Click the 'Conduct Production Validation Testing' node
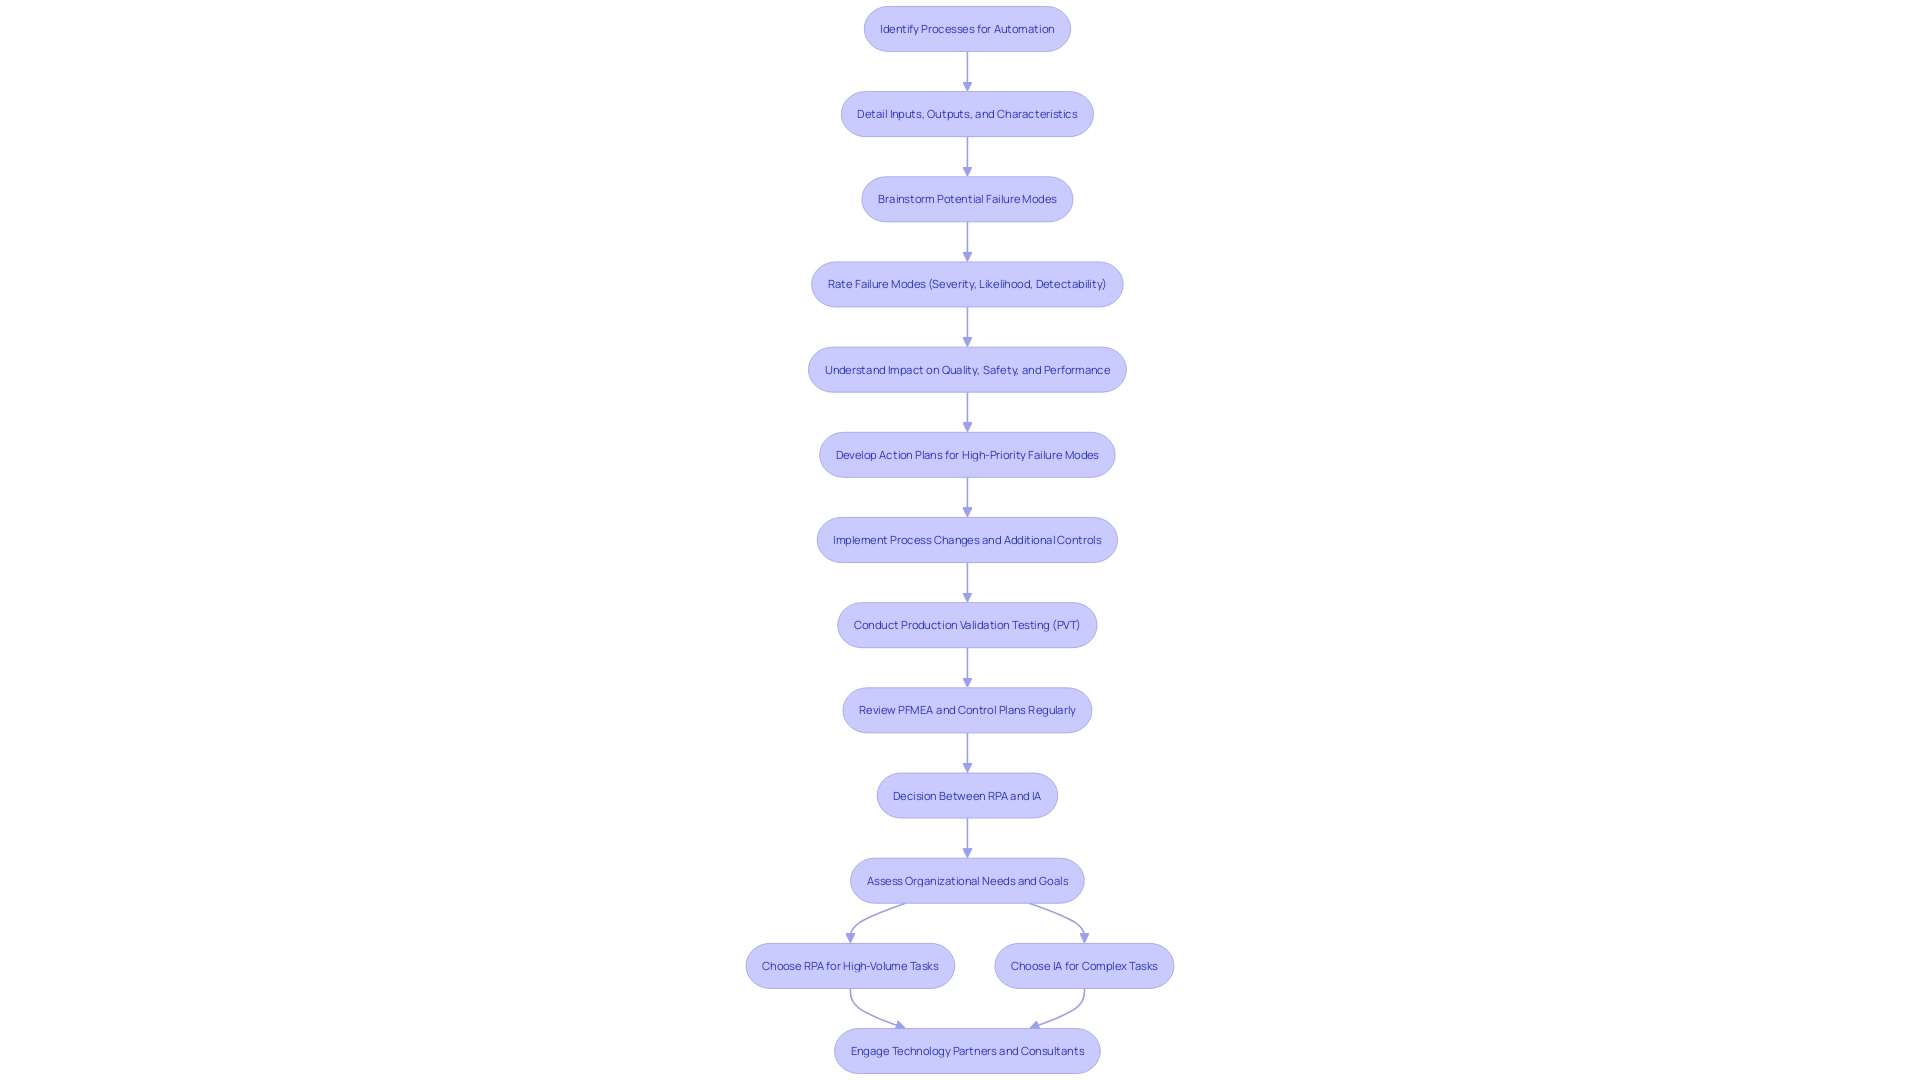Screen dimensions: 1920x1080 coord(967,624)
